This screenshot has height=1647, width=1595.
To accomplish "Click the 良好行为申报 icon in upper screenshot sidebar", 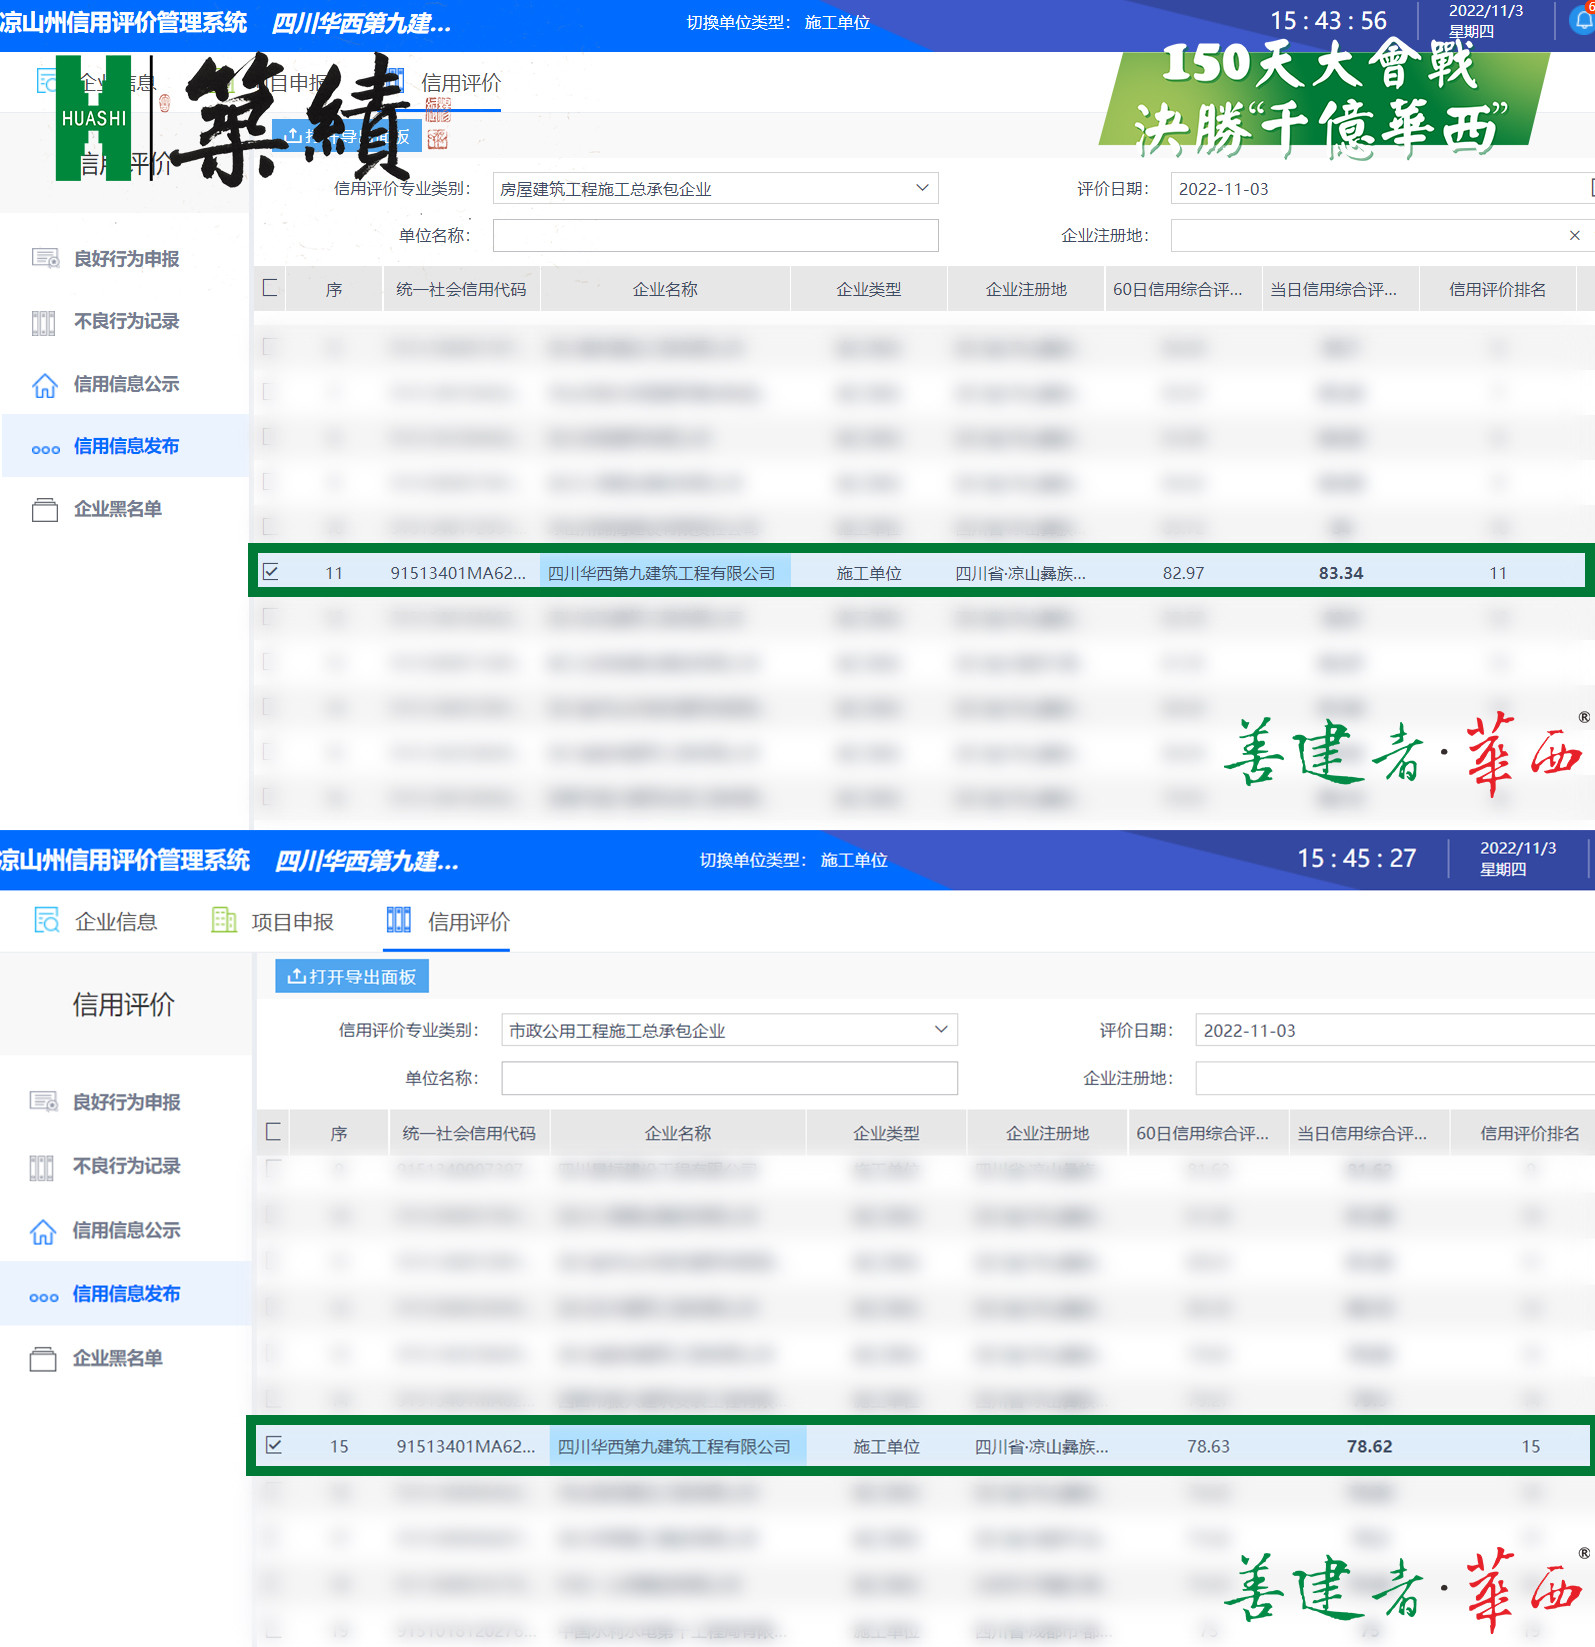I will [45, 259].
